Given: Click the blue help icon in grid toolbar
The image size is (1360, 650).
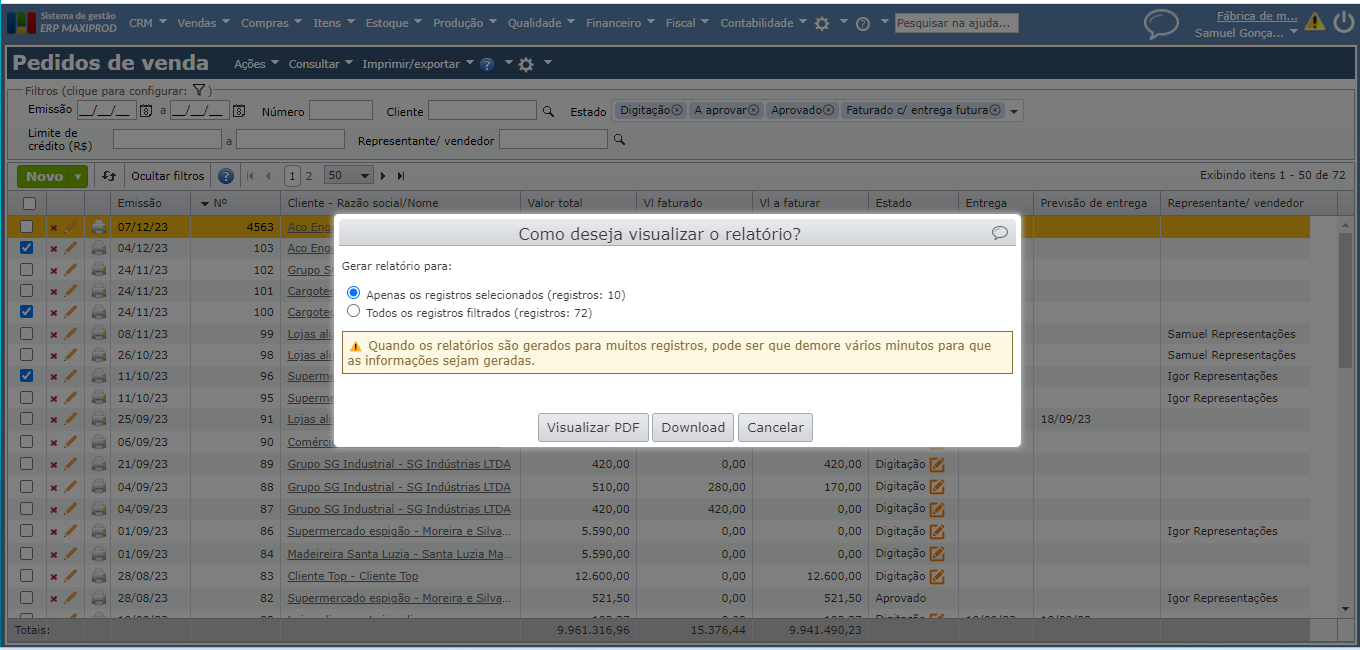Looking at the screenshot, I should click(226, 176).
